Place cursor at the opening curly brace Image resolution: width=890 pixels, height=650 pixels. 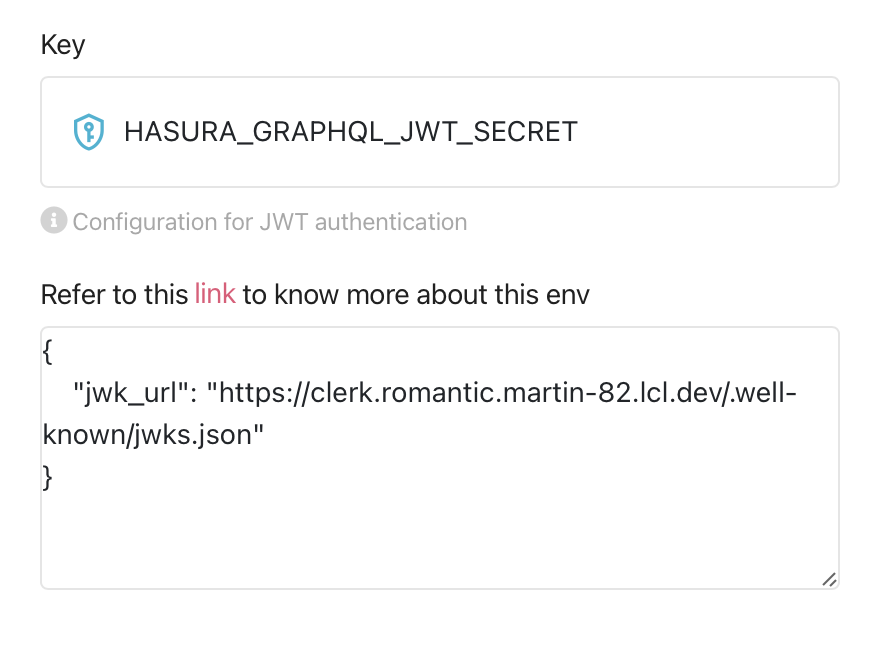pyautogui.click(x=48, y=352)
